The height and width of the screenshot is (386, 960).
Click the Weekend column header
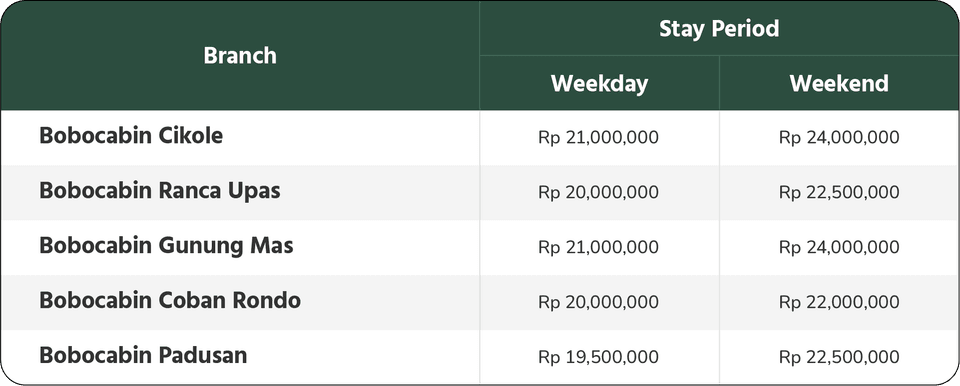[x=839, y=83]
